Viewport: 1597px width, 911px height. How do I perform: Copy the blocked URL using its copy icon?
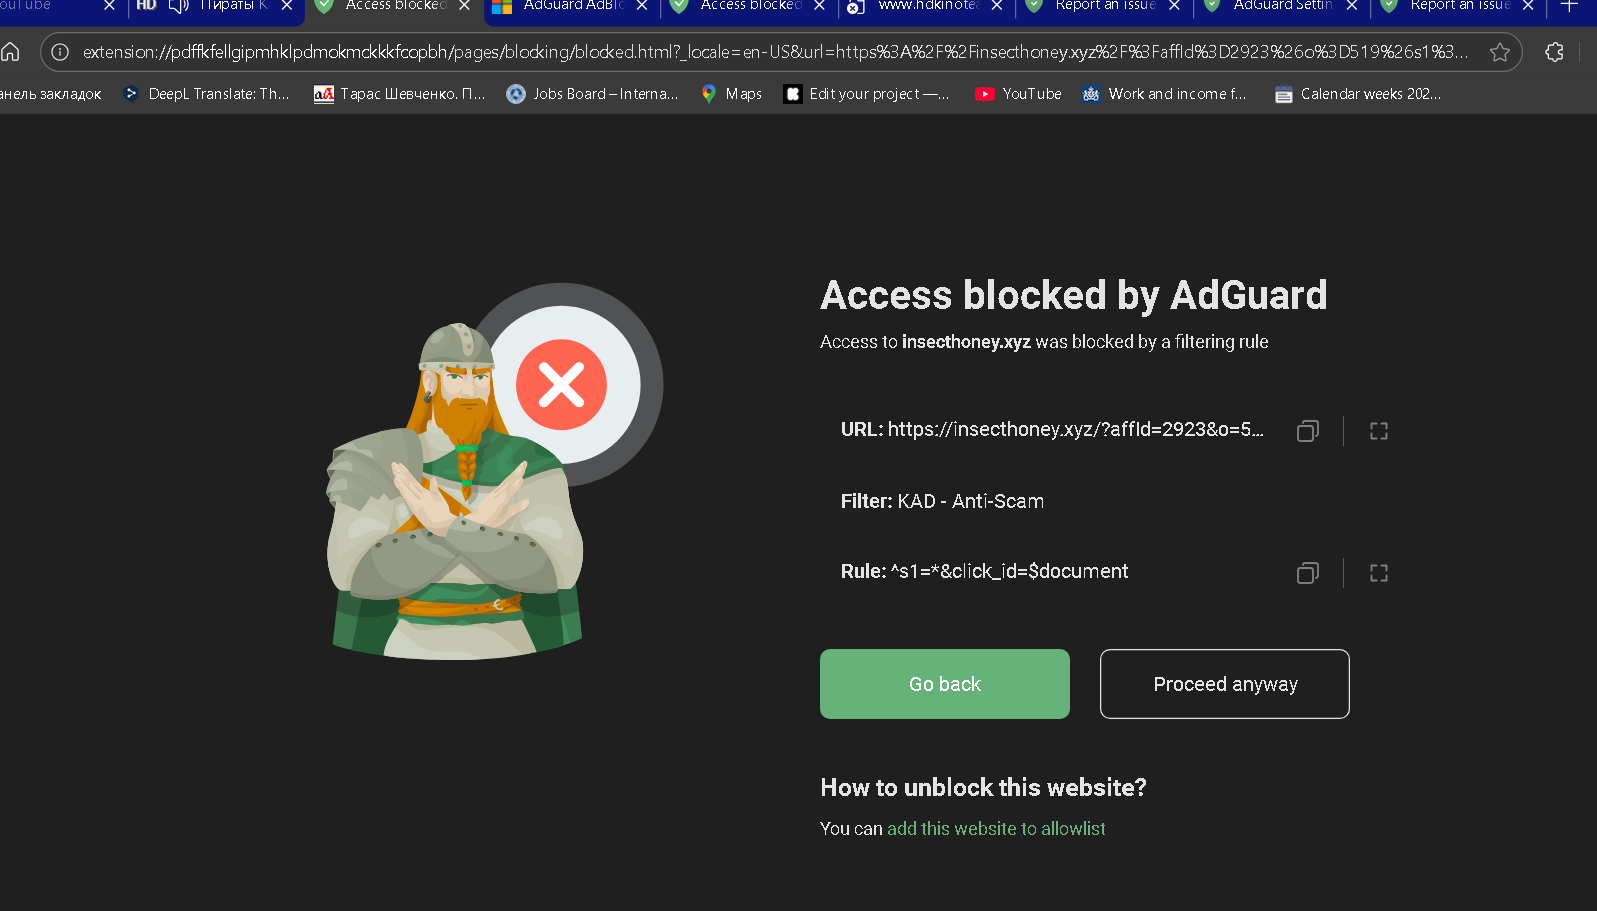1307,431
